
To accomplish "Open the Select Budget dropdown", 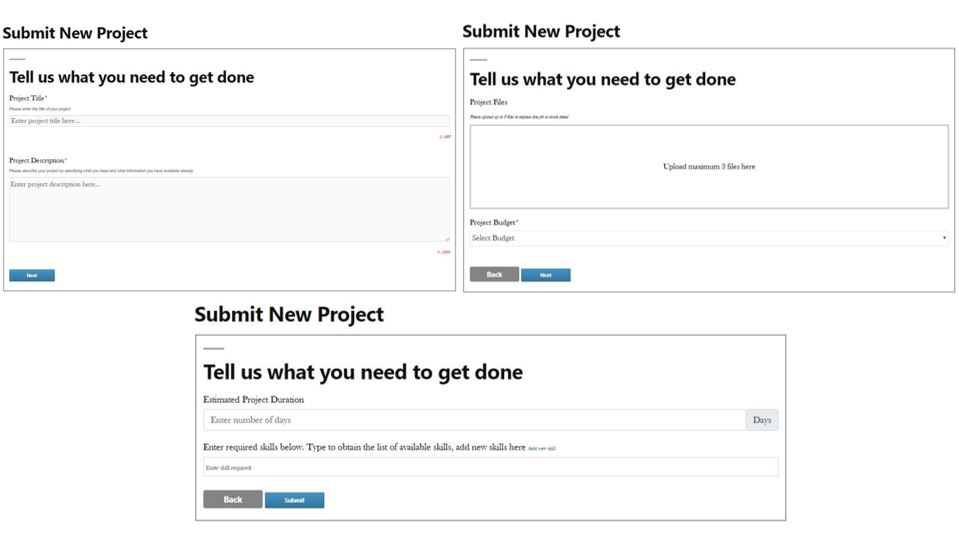I will tap(708, 238).
